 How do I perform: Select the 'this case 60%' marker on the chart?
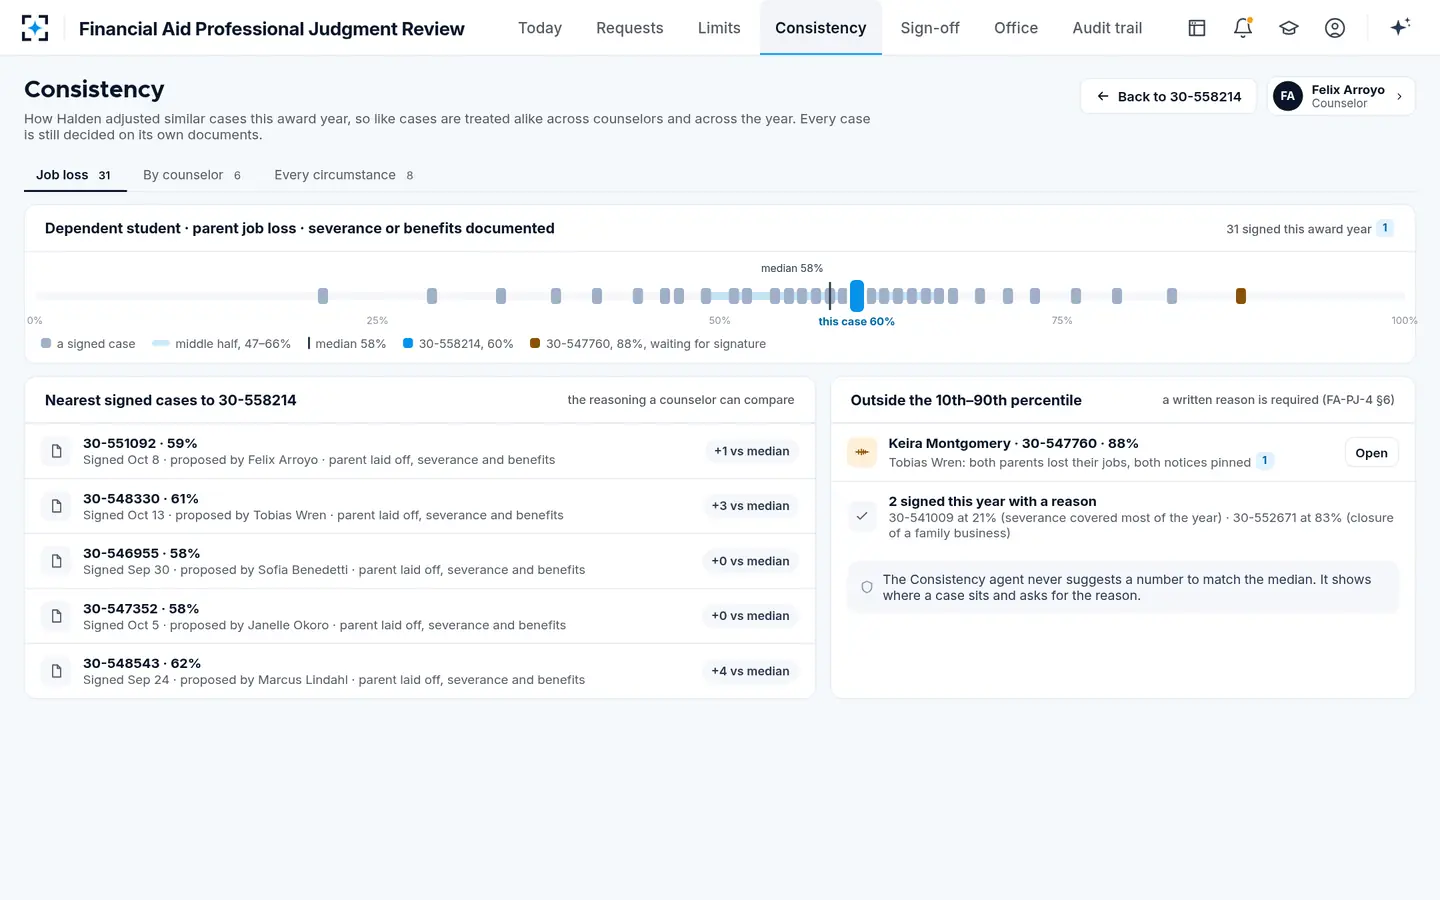tap(857, 296)
